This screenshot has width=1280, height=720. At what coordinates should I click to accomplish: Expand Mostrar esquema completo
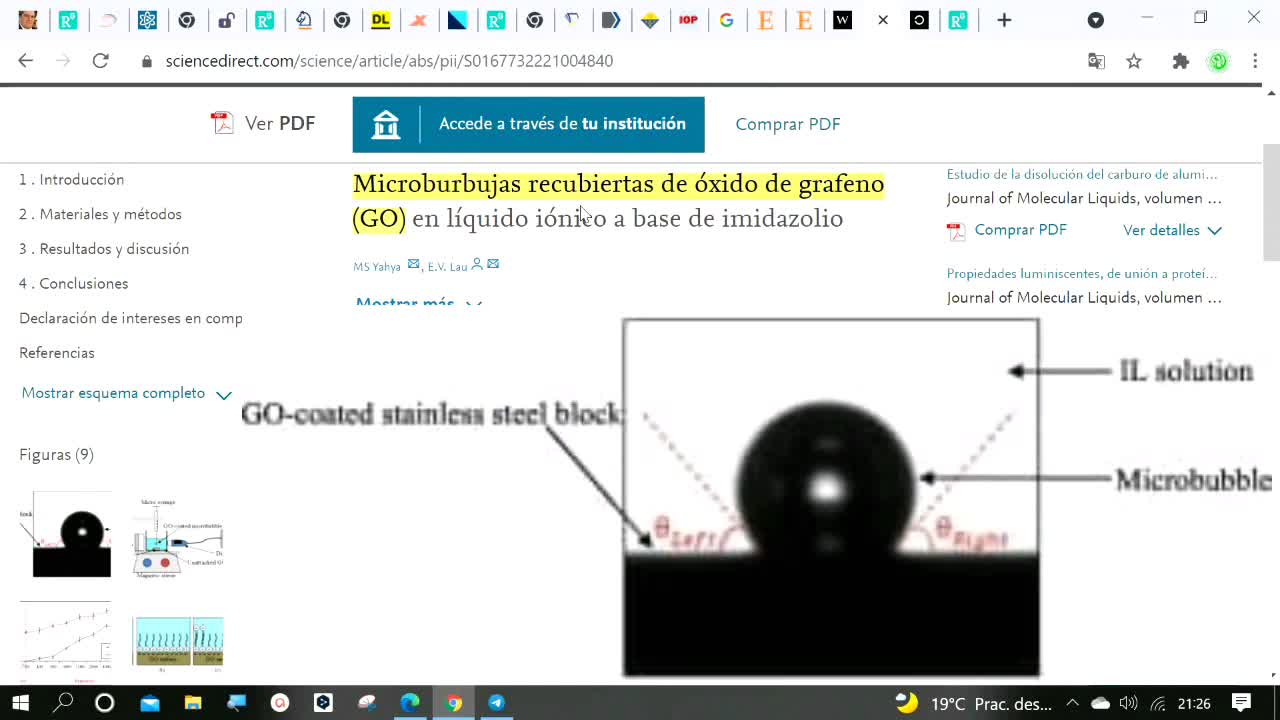[x=126, y=394]
